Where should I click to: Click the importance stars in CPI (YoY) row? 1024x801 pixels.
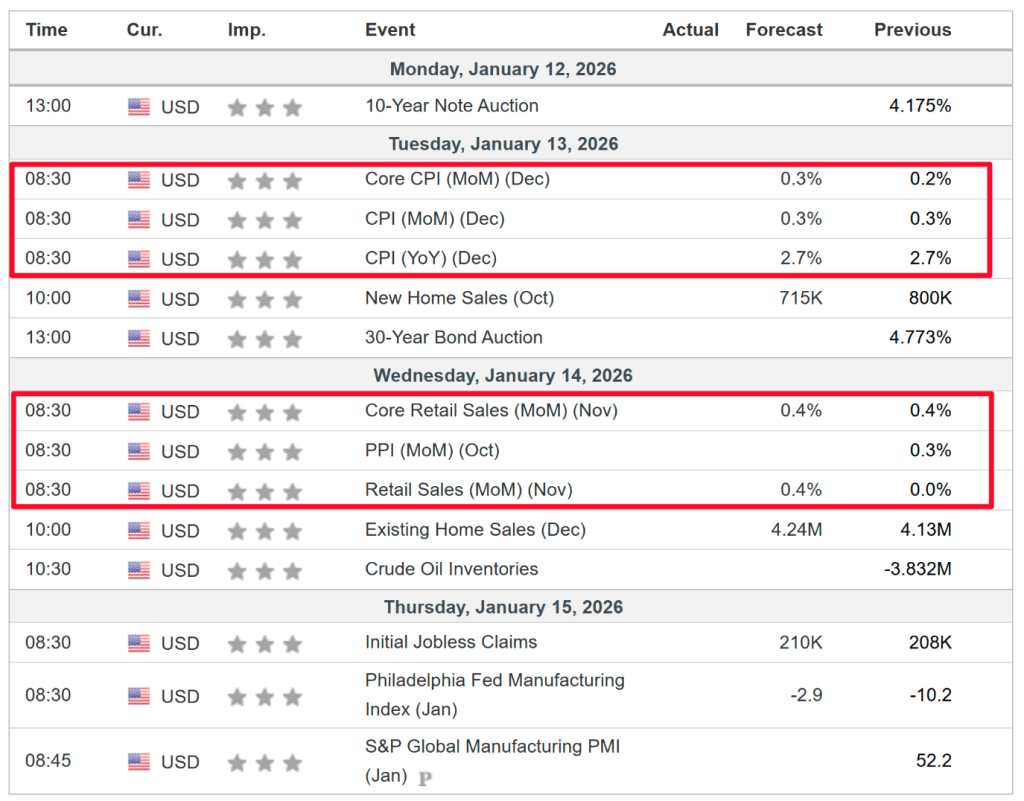click(264, 260)
